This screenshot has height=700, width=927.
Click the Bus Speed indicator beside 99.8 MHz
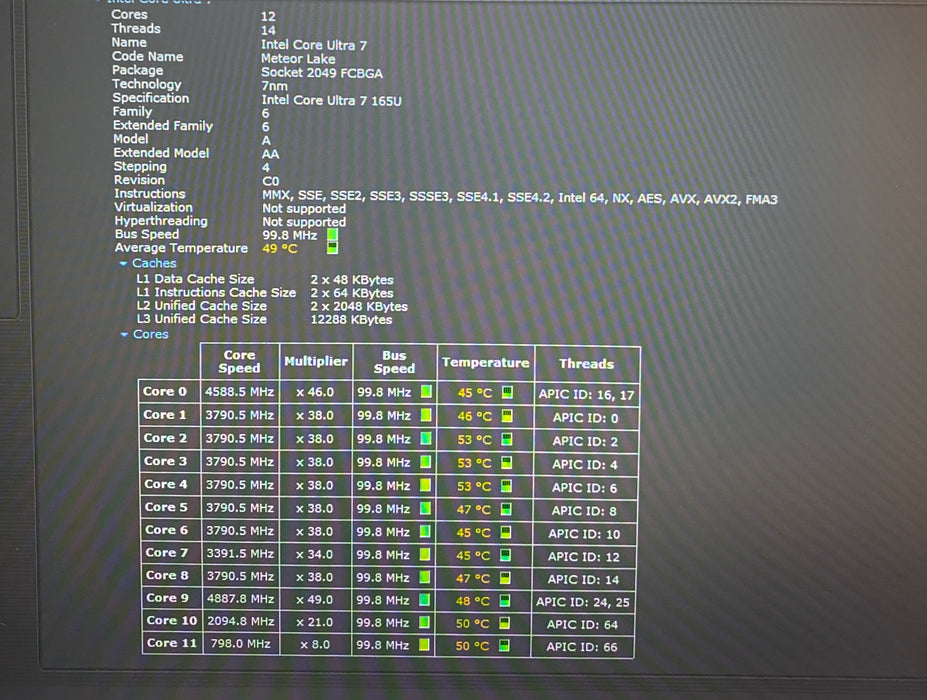click(333, 235)
